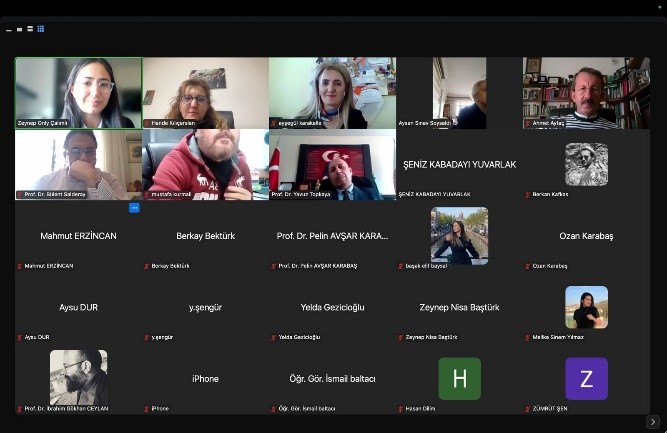Click Berkan Kafkas profile picture

tap(586, 164)
